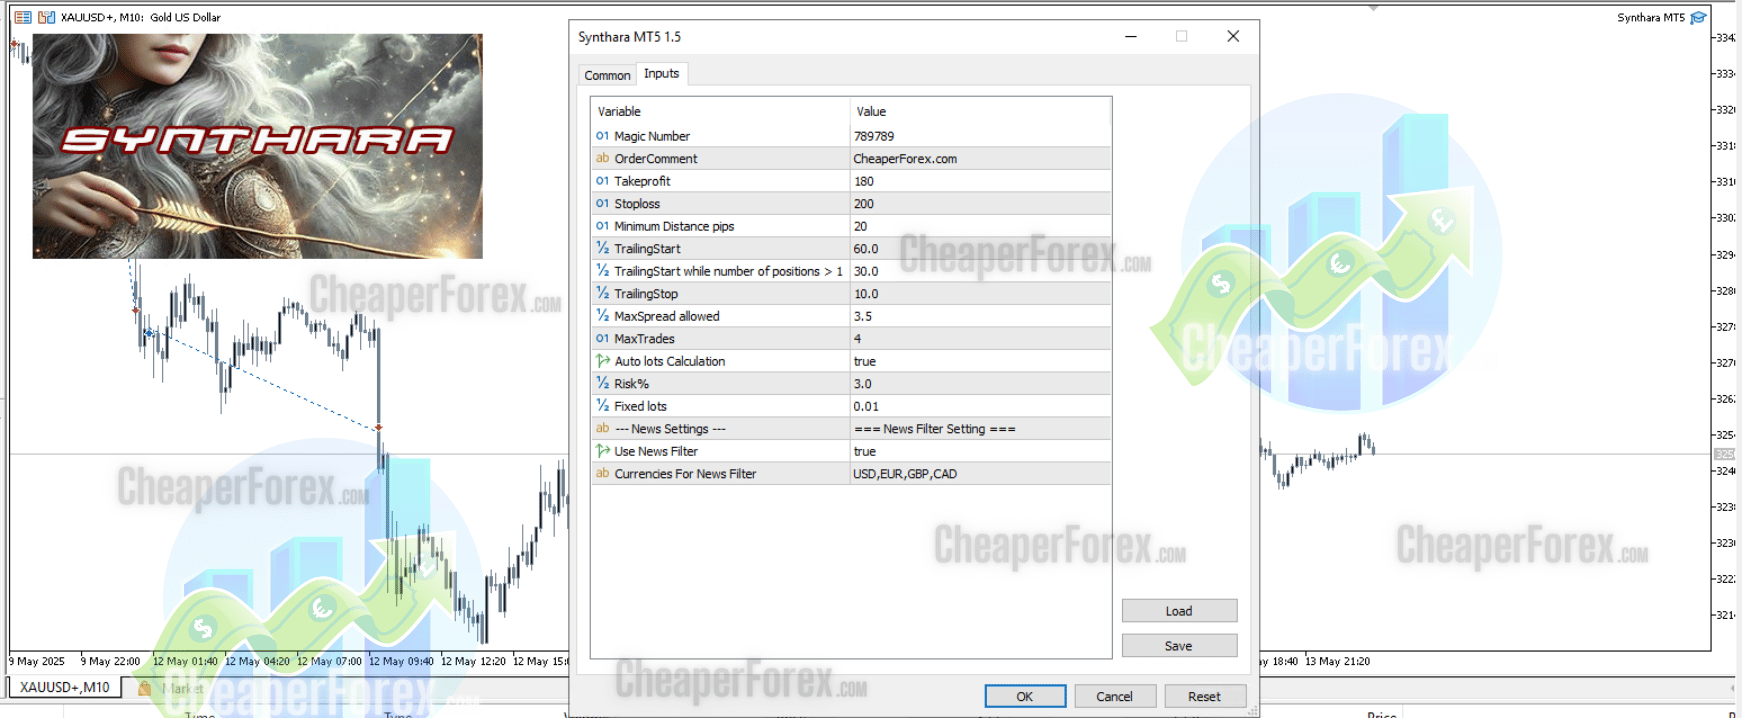Confirm settings with the OK button
The image size is (1742, 718).
[x=1025, y=696]
